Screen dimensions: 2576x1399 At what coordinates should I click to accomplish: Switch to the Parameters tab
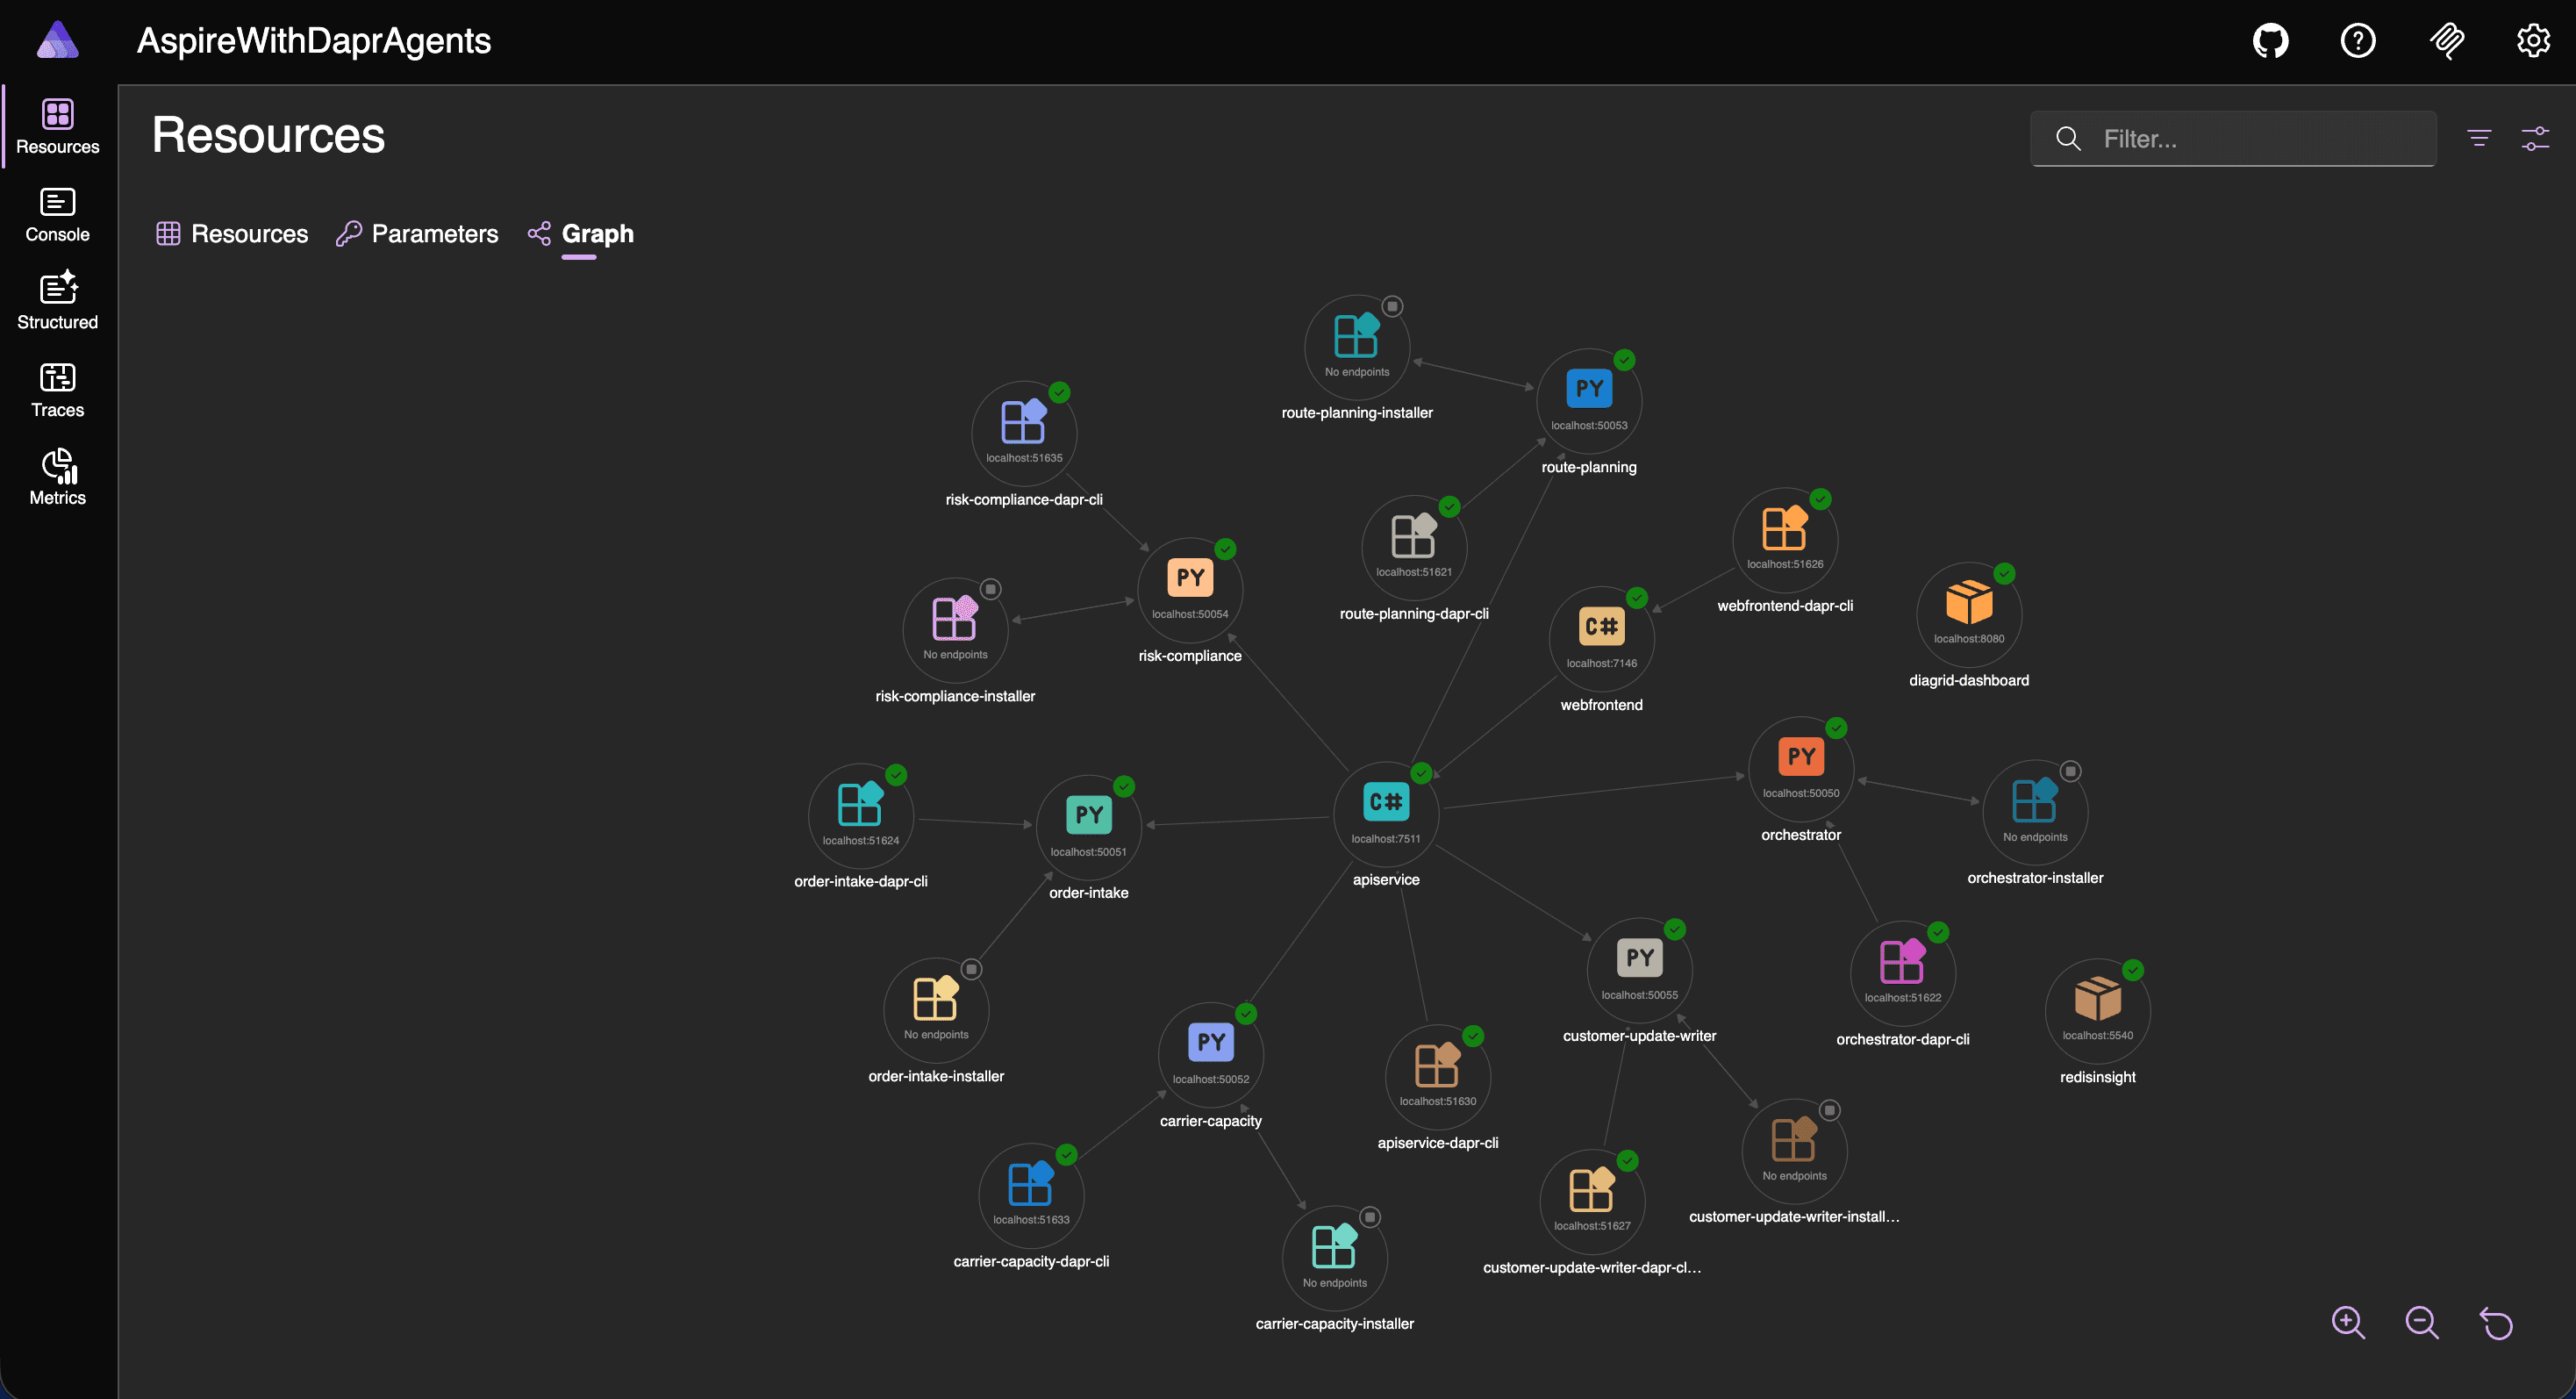tap(417, 234)
